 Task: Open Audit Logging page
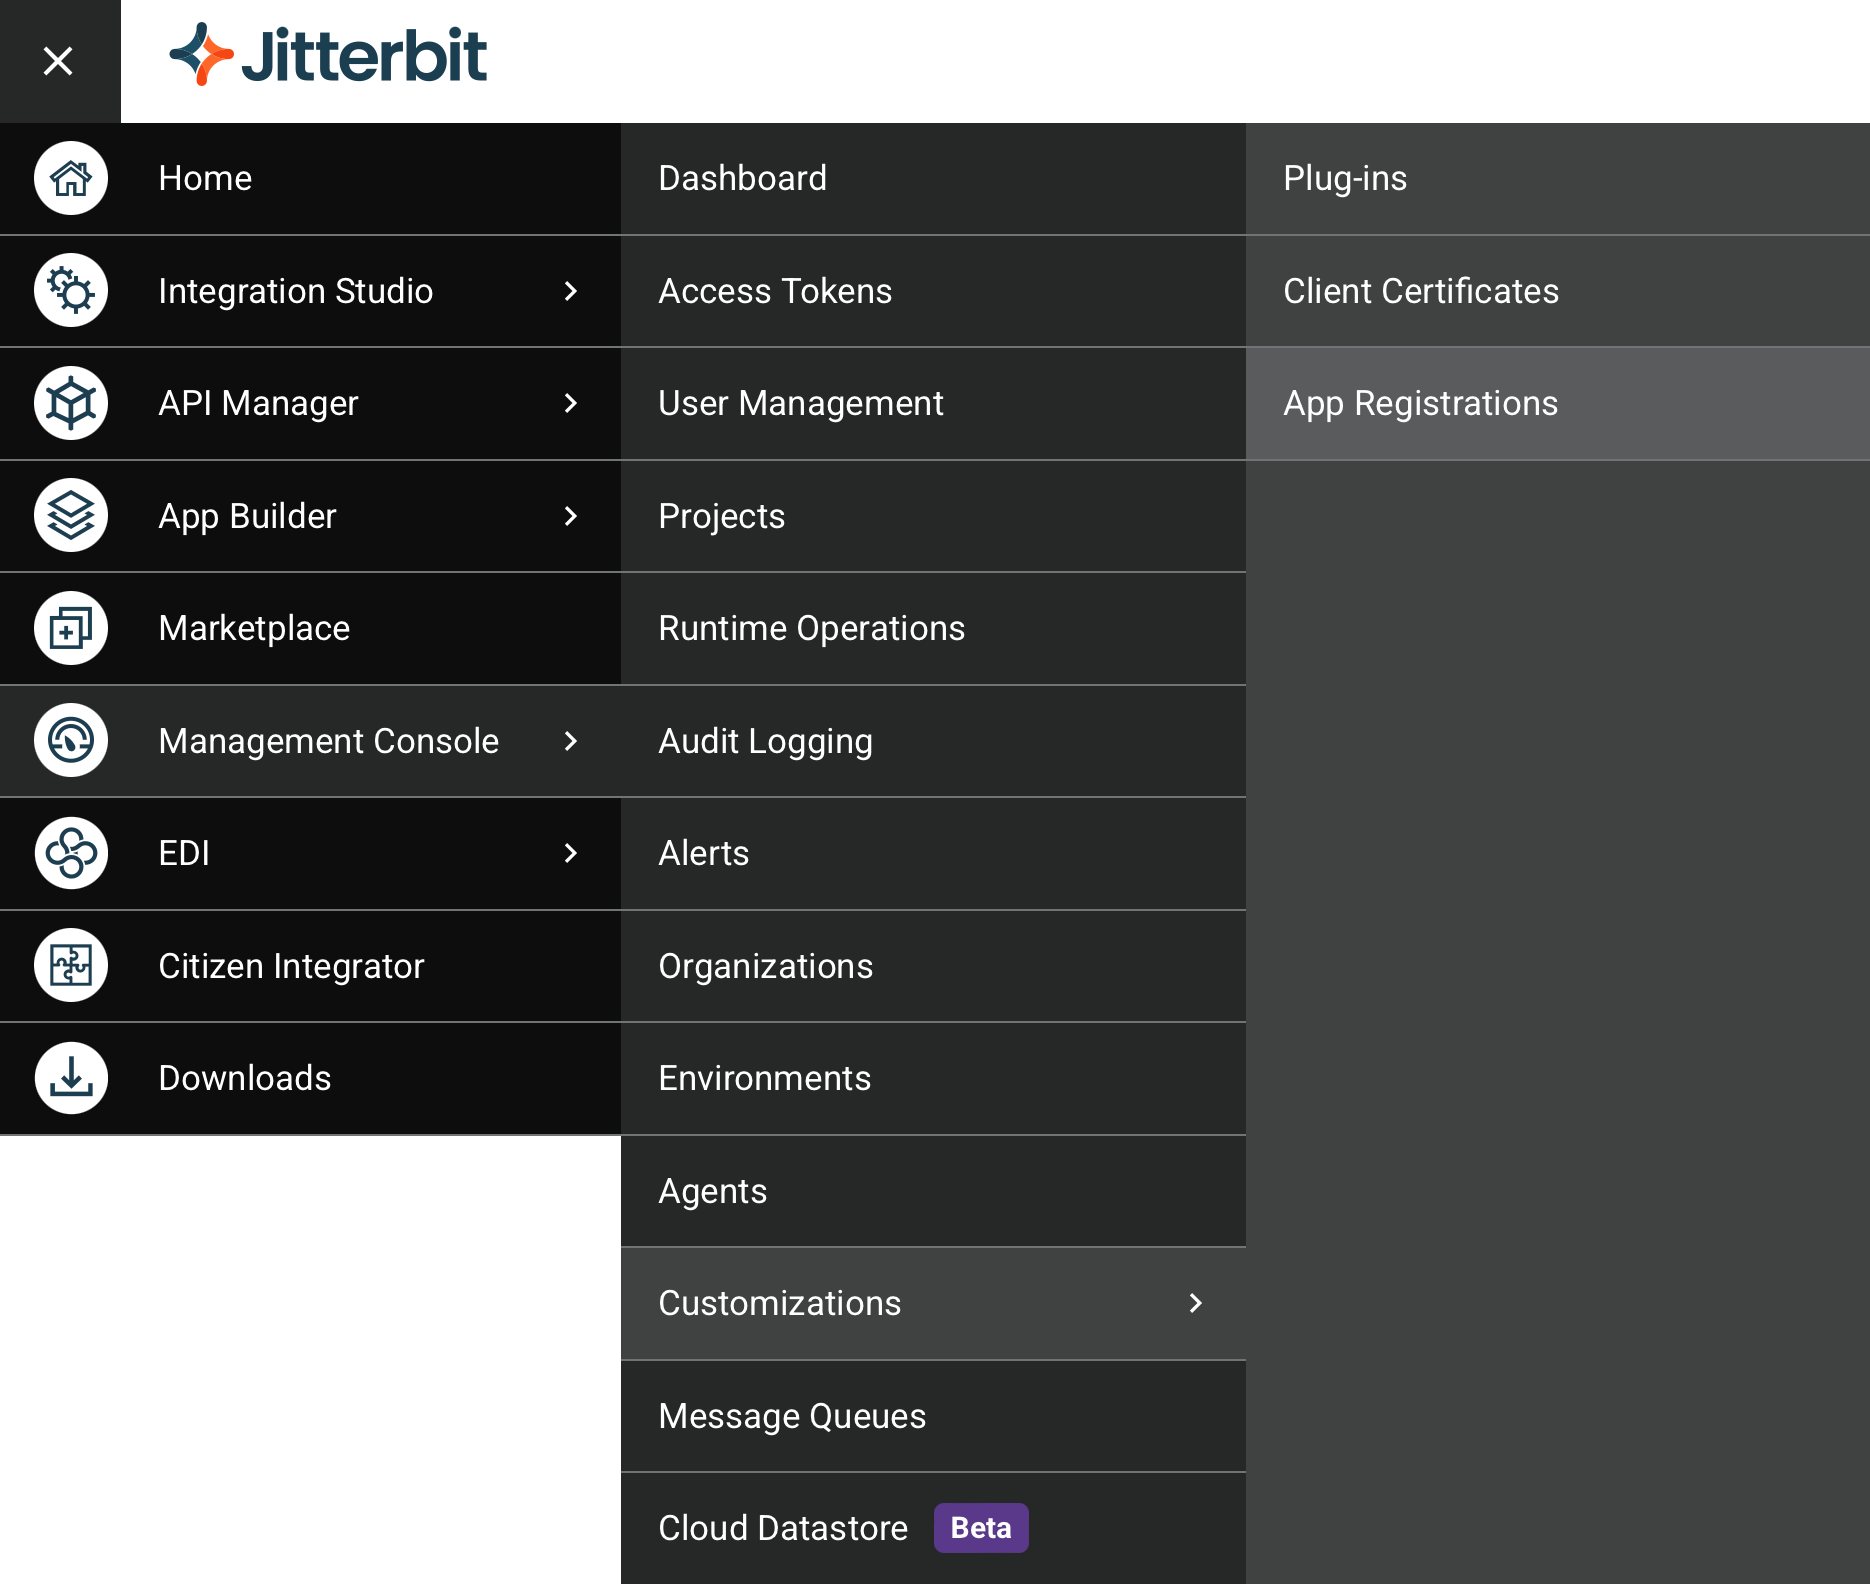point(933,741)
